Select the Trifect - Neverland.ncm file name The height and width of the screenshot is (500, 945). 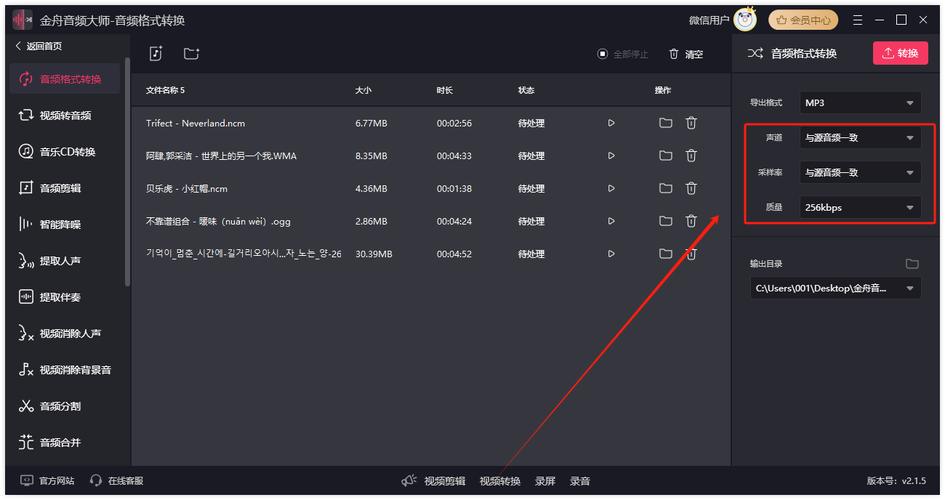coord(195,123)
